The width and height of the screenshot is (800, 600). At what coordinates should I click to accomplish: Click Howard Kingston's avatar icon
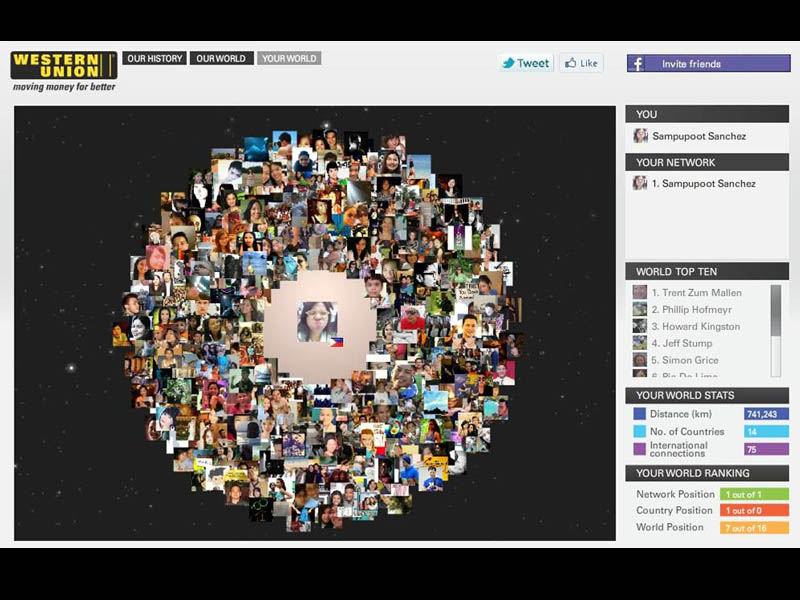coord(640,326)
